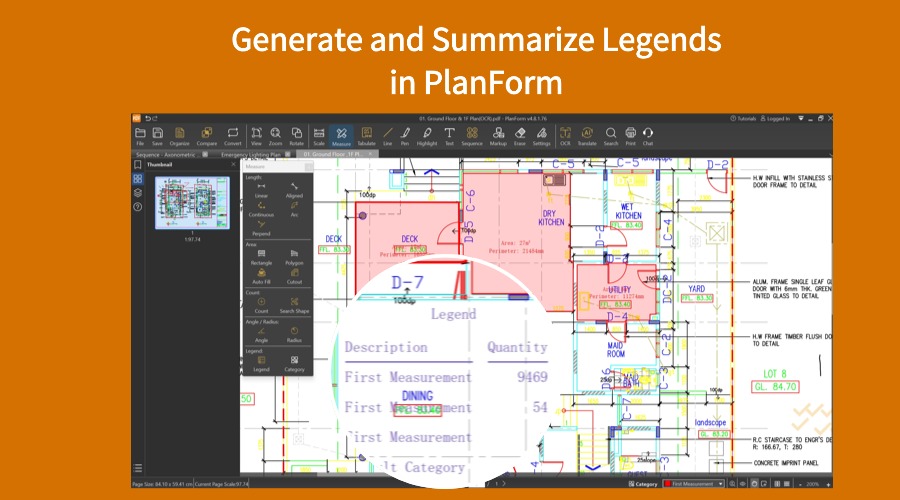Viewport: 900px width, 500px height.
Task: Run the OCR tool
Action: tap(565, 137)
